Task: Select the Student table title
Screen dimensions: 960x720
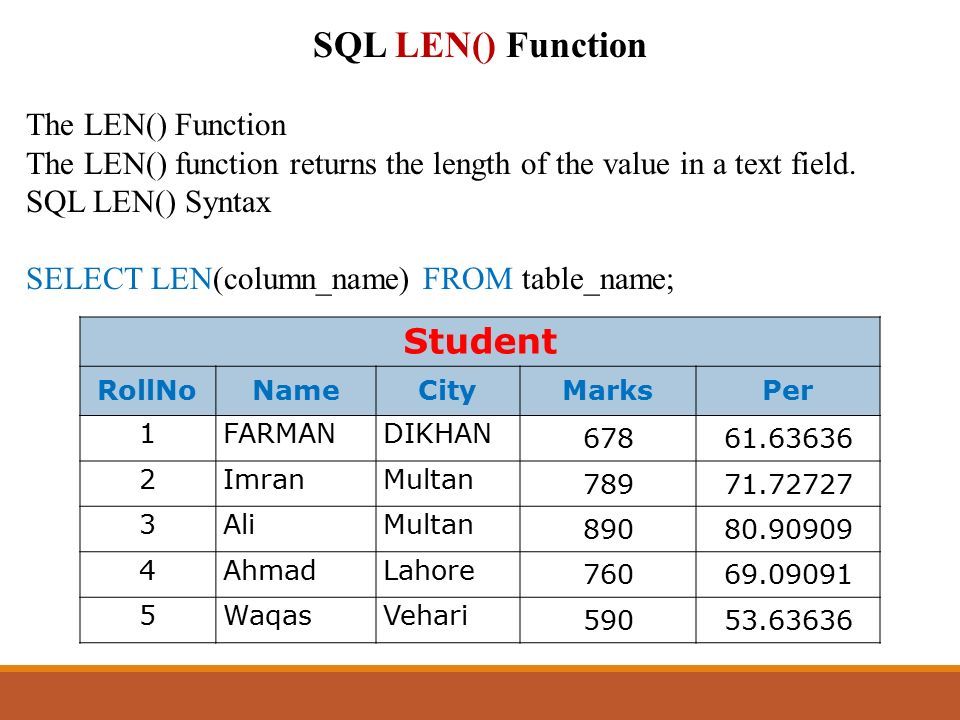Action: (480, 342)
